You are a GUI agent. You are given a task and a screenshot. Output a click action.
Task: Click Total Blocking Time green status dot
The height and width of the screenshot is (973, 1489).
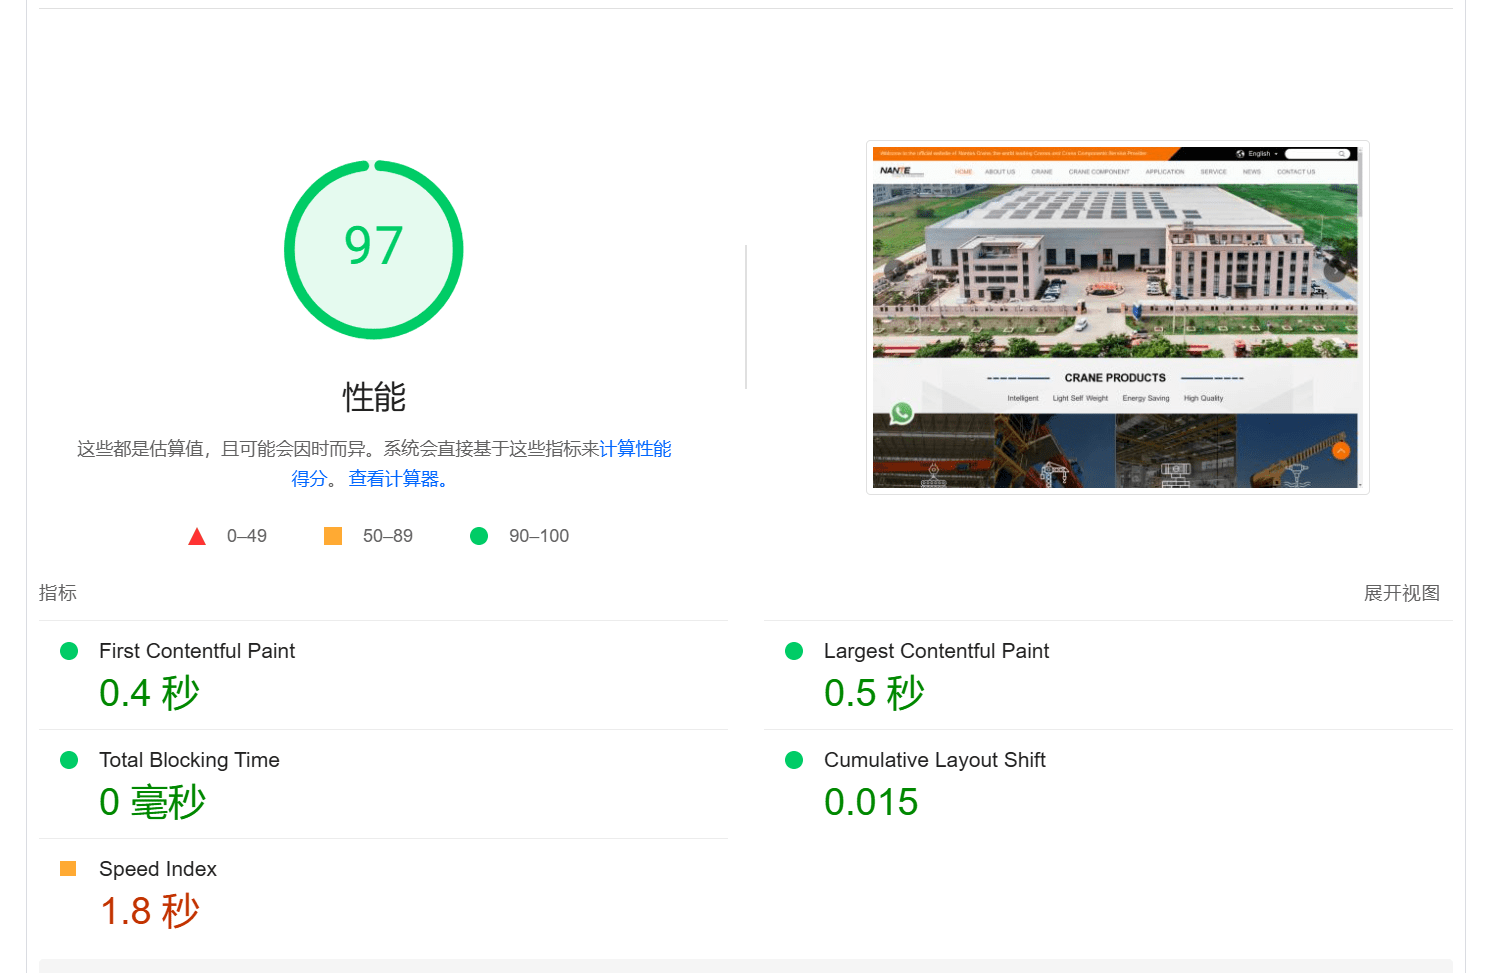[x=69, y=760]
